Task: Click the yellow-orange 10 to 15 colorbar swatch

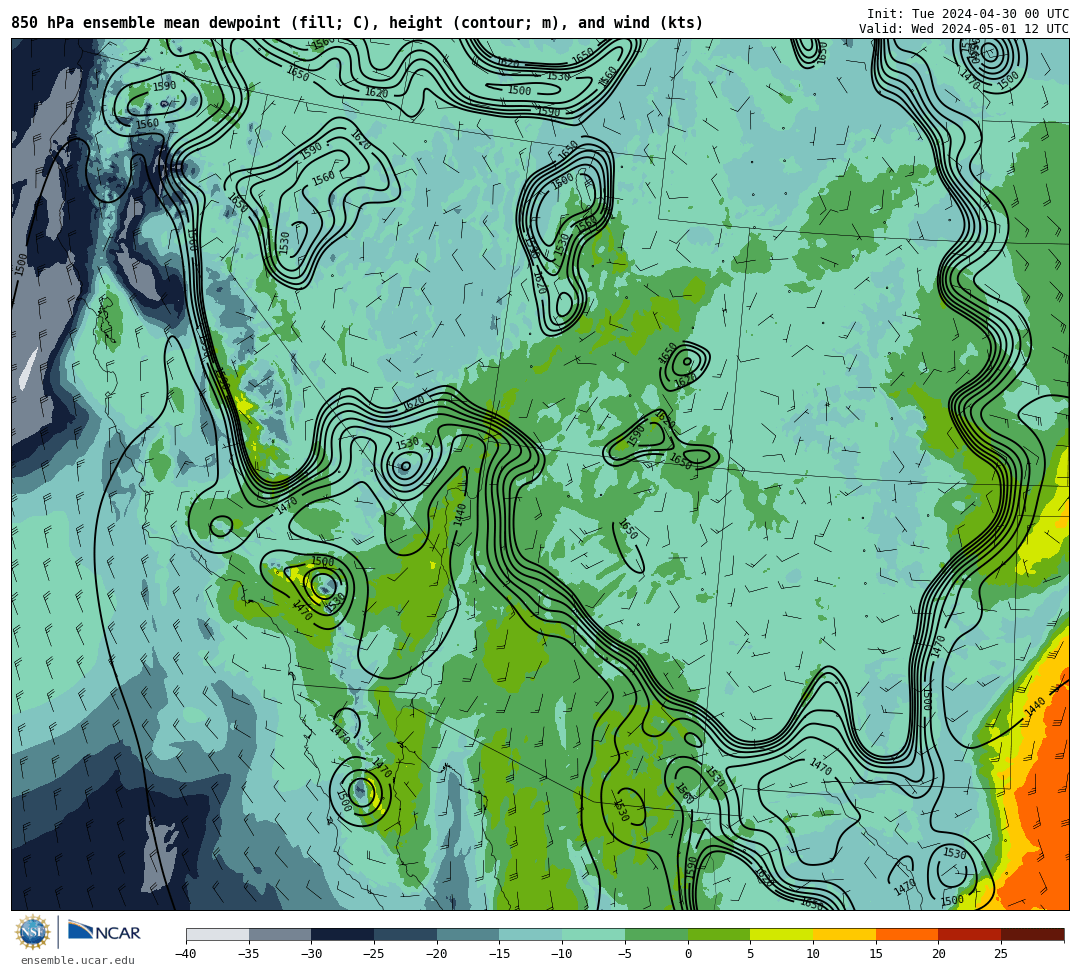Action: 844,934
